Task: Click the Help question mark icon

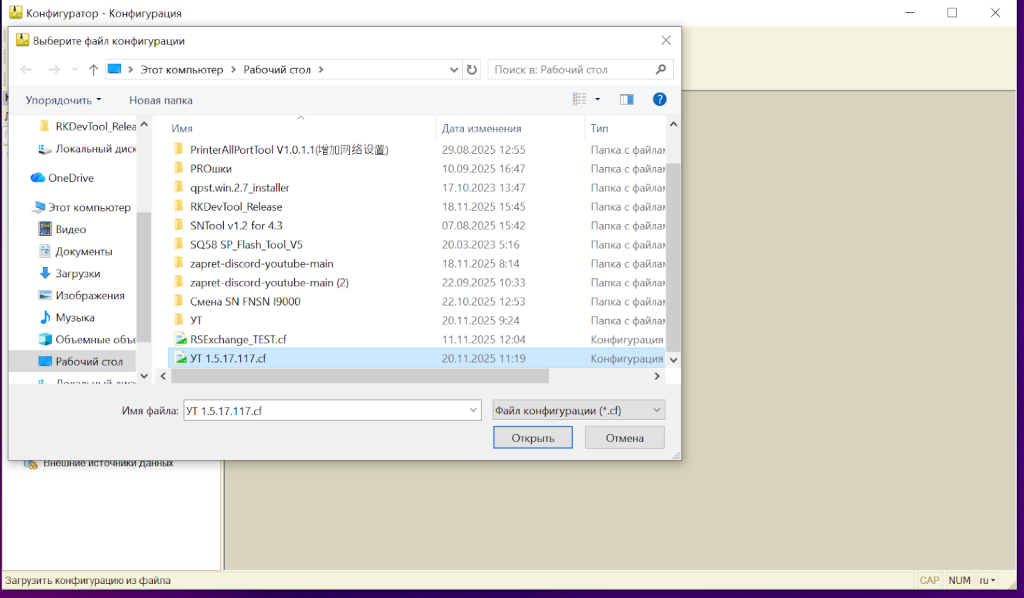Action: pos(659,100)
